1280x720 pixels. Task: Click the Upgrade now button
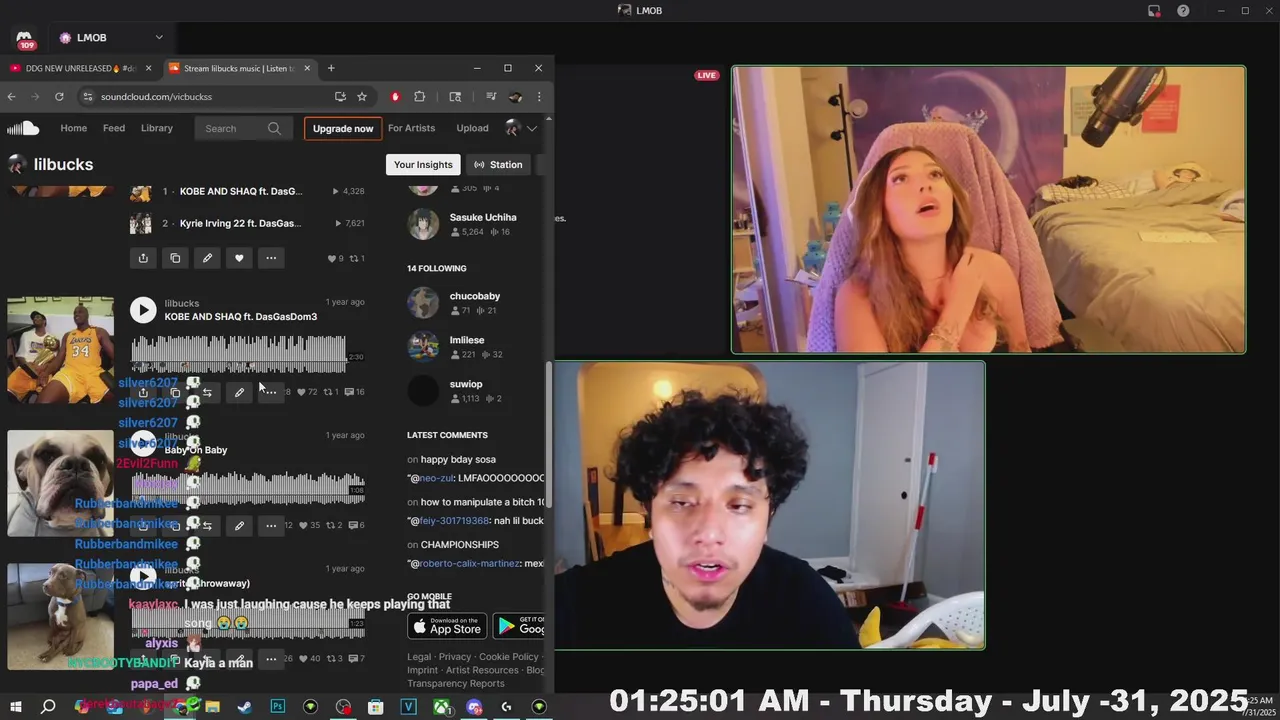point(343,128)
